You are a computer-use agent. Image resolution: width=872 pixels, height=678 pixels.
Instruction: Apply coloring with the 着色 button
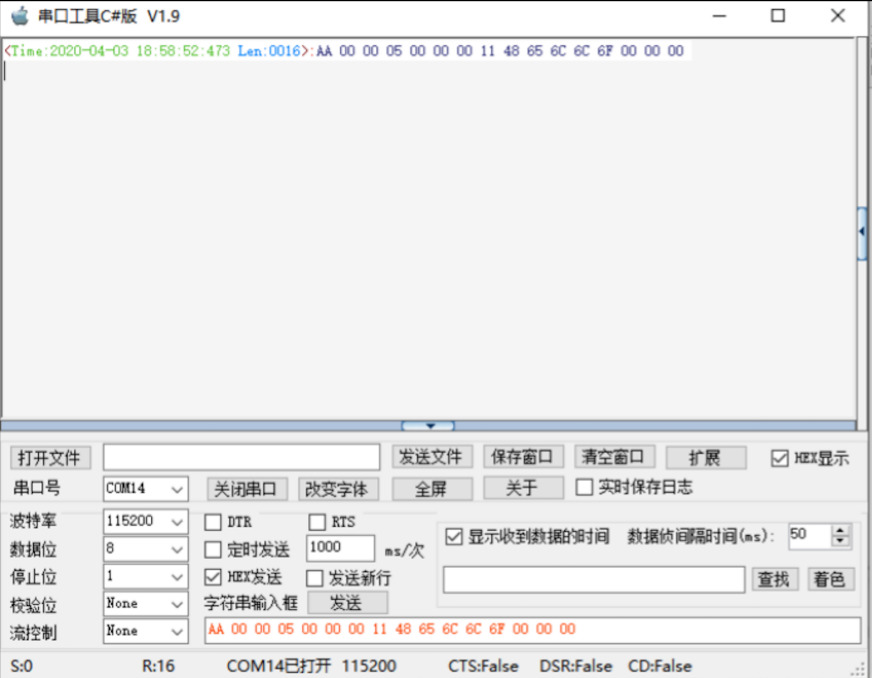tap(830, 578)
